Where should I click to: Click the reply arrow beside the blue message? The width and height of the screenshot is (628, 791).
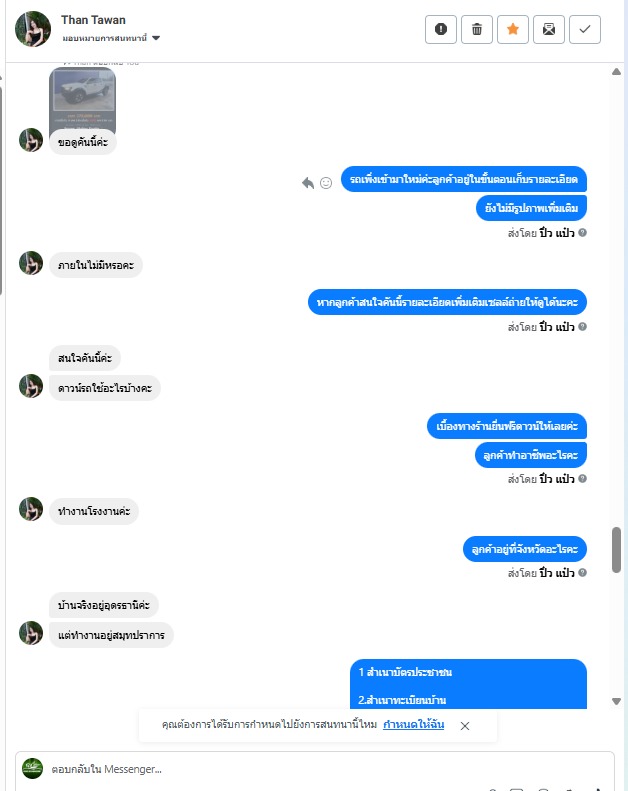click(x=308, y=183)
